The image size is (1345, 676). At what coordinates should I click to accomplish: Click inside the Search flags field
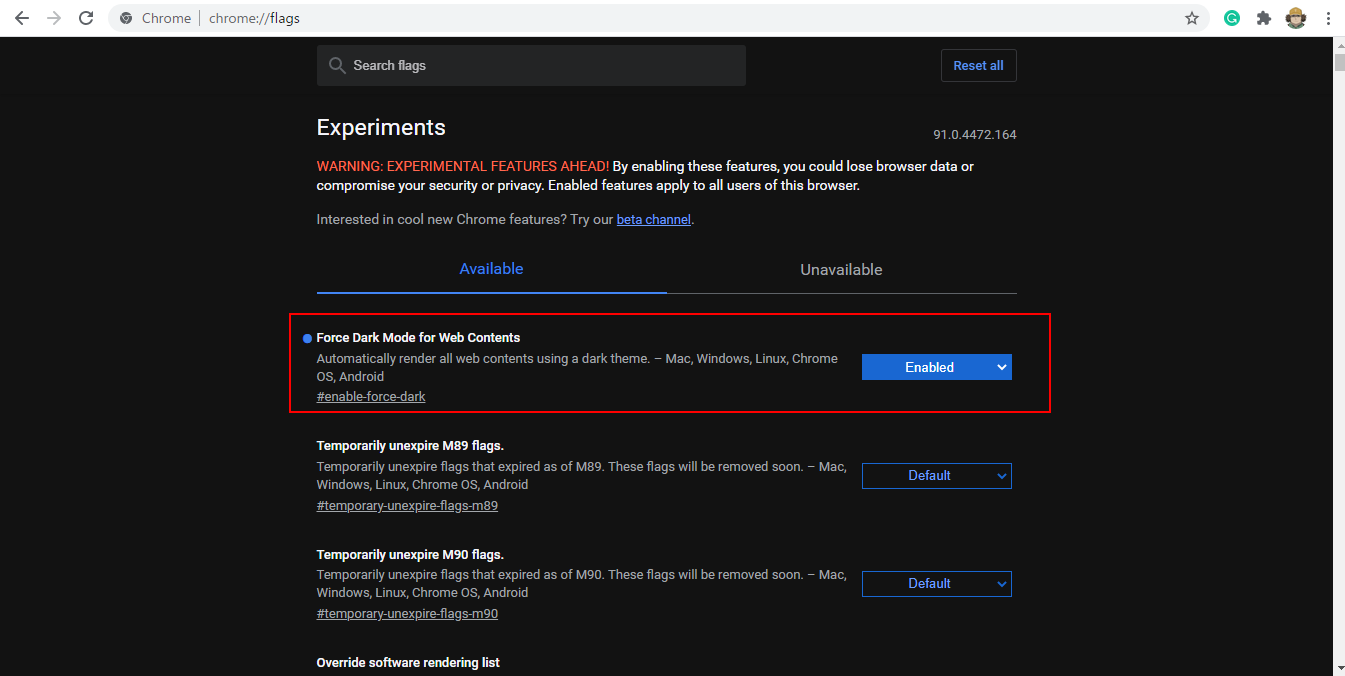click(x=530, y=65)
